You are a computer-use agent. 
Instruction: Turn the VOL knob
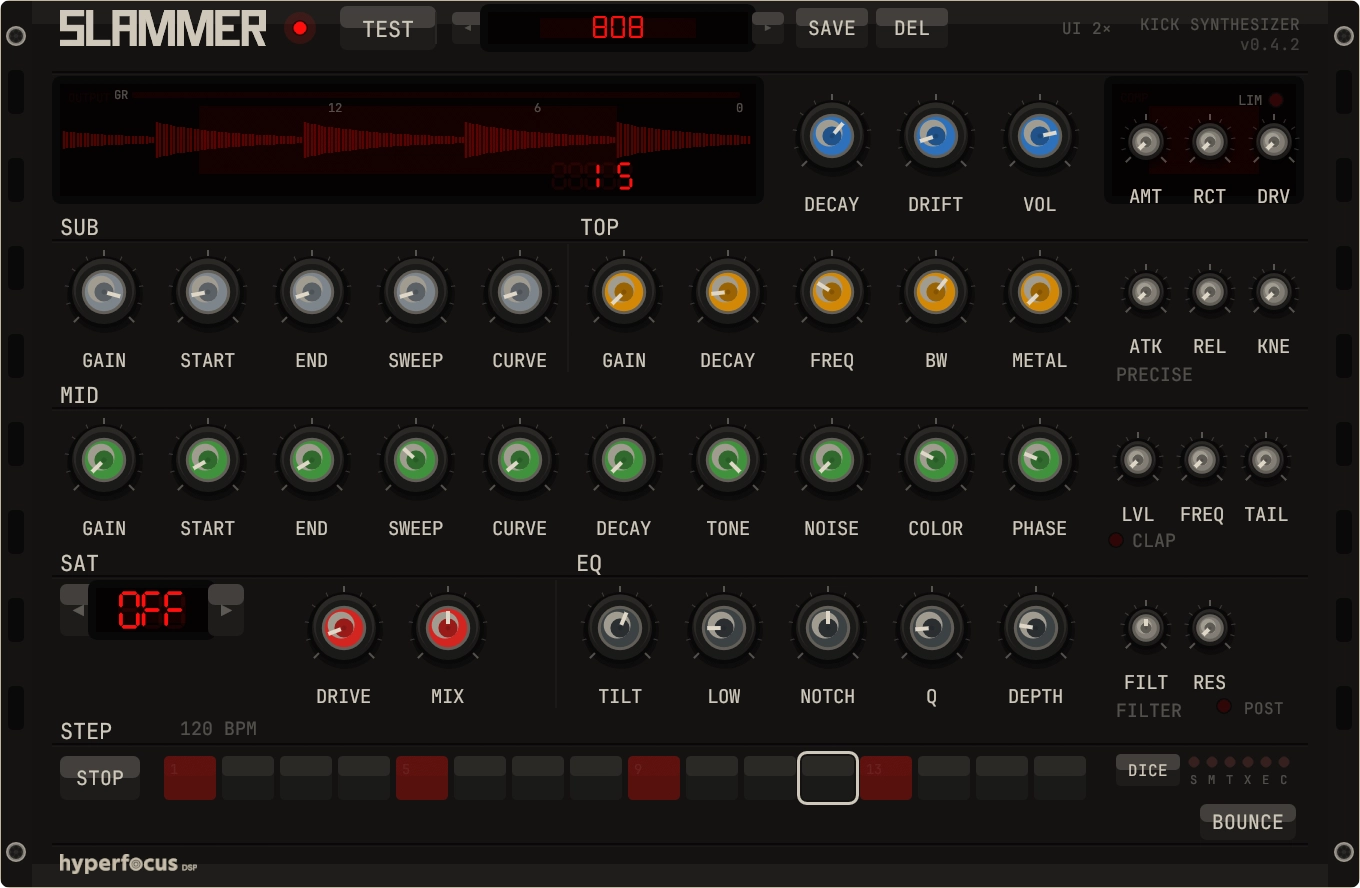(1039, 137)
